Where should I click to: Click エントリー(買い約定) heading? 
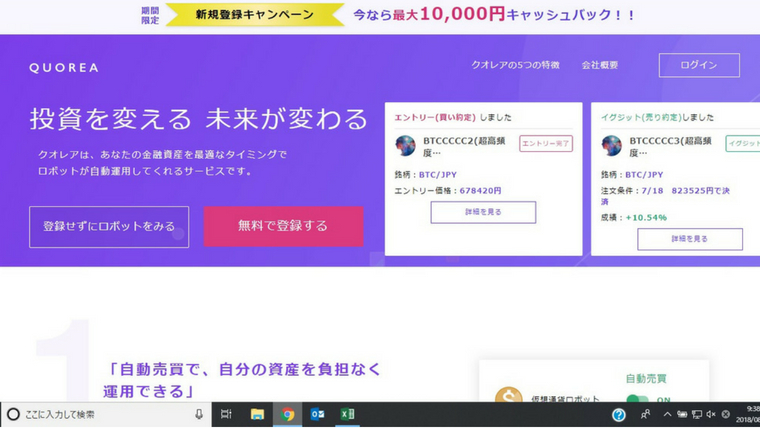tap(435, 117)
